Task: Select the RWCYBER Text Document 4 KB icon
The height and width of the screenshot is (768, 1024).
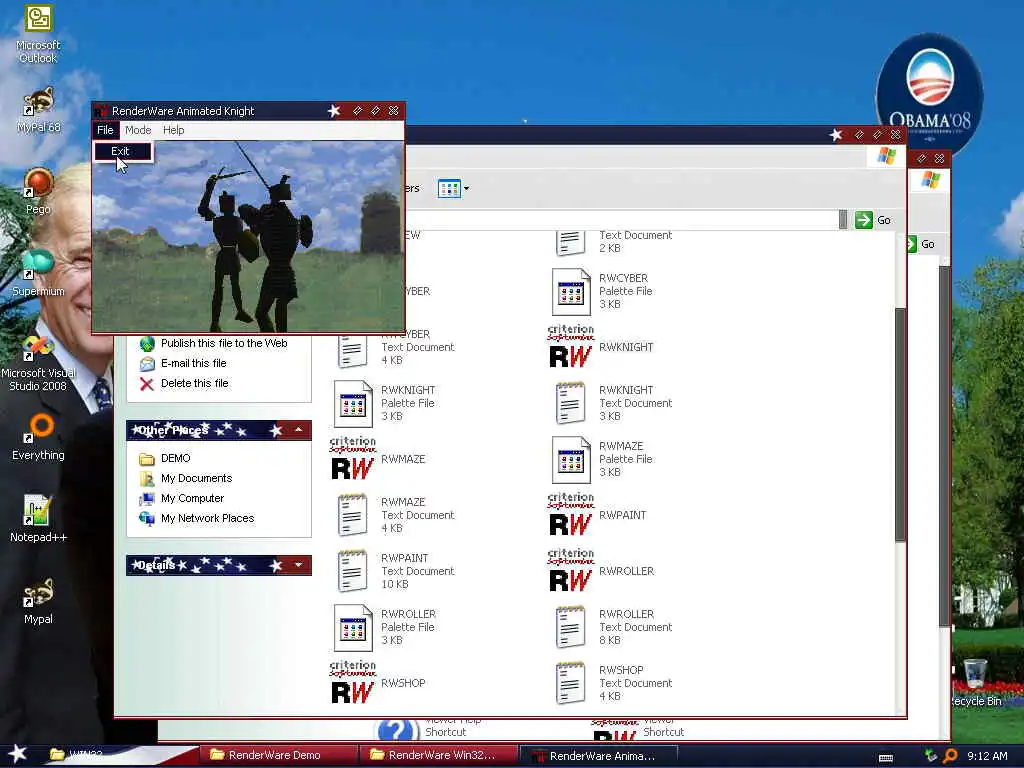Action: pos(353,350)
